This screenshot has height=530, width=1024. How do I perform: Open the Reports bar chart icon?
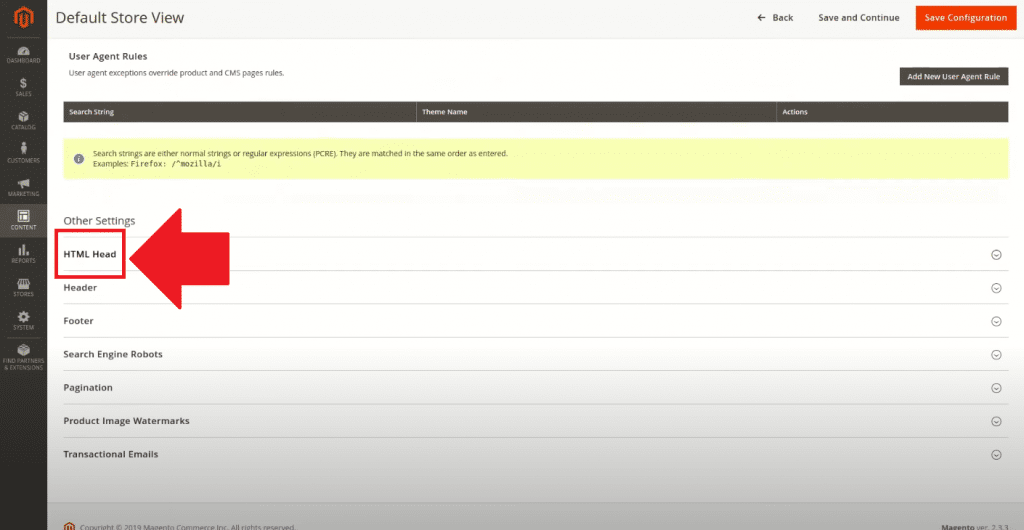pos(23,254)
